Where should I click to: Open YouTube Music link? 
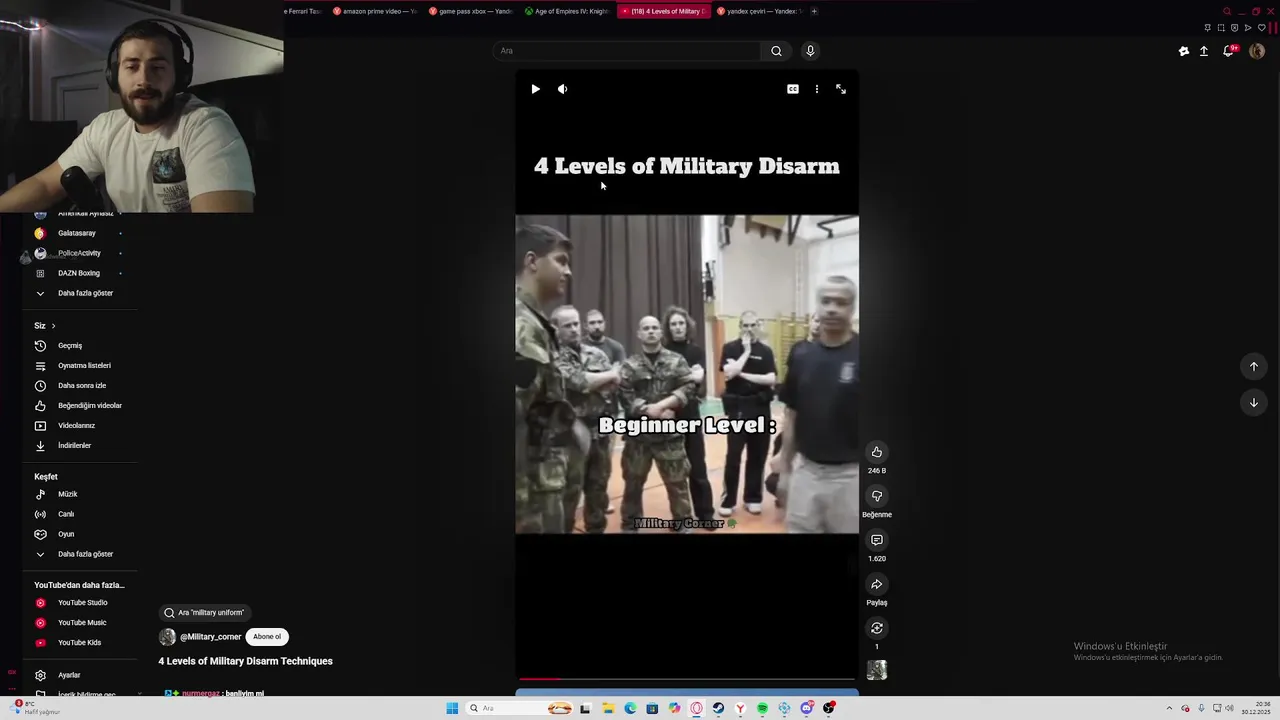click(80, 622)
